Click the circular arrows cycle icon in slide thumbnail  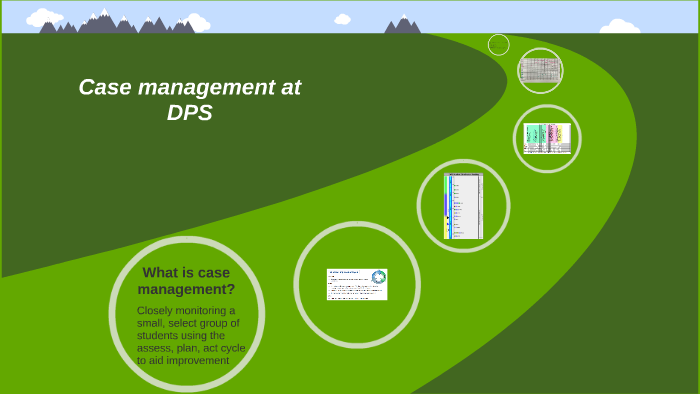379,277
